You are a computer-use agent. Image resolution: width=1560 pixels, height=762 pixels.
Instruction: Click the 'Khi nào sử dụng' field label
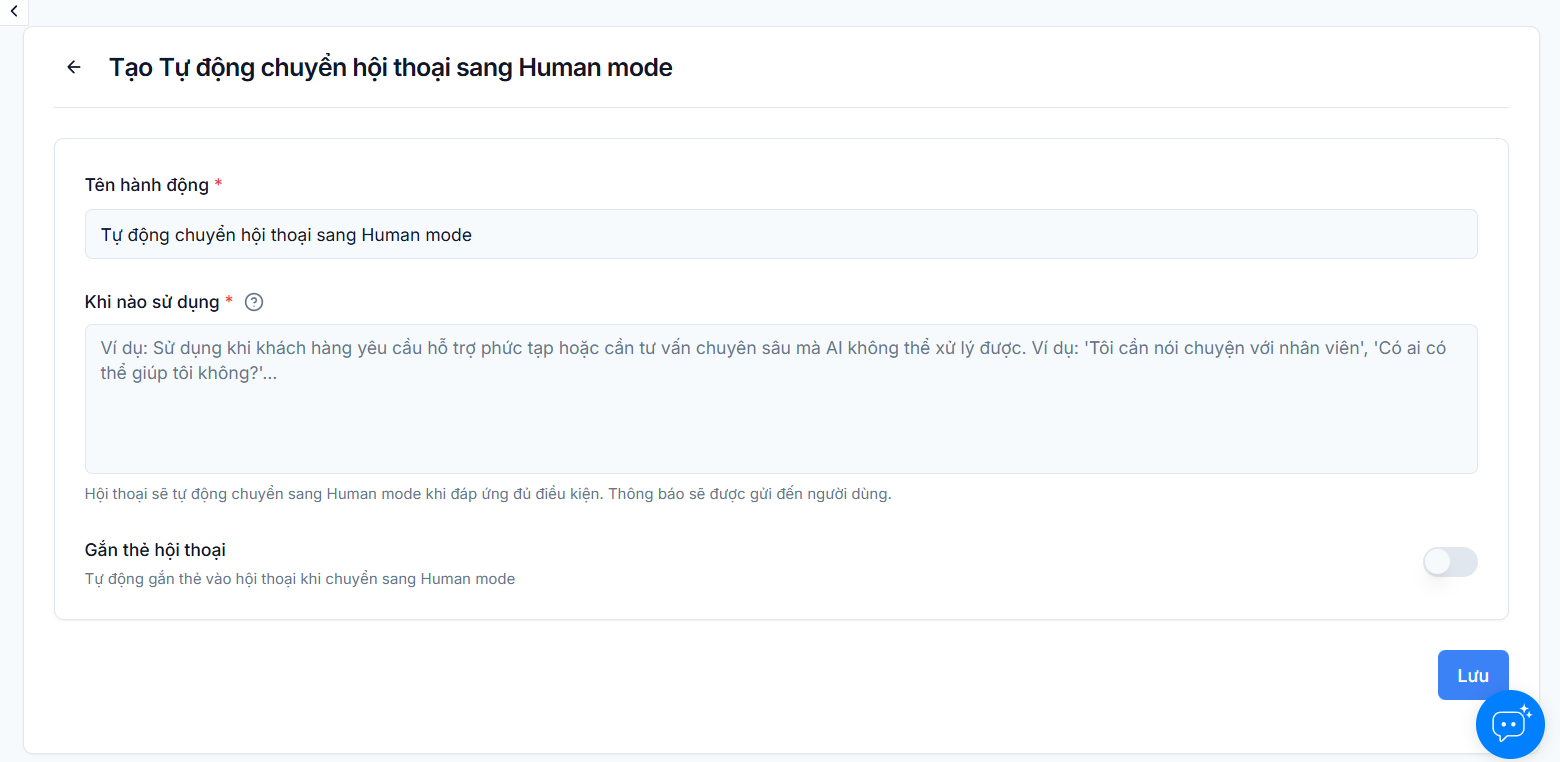(x=150, y=301)
